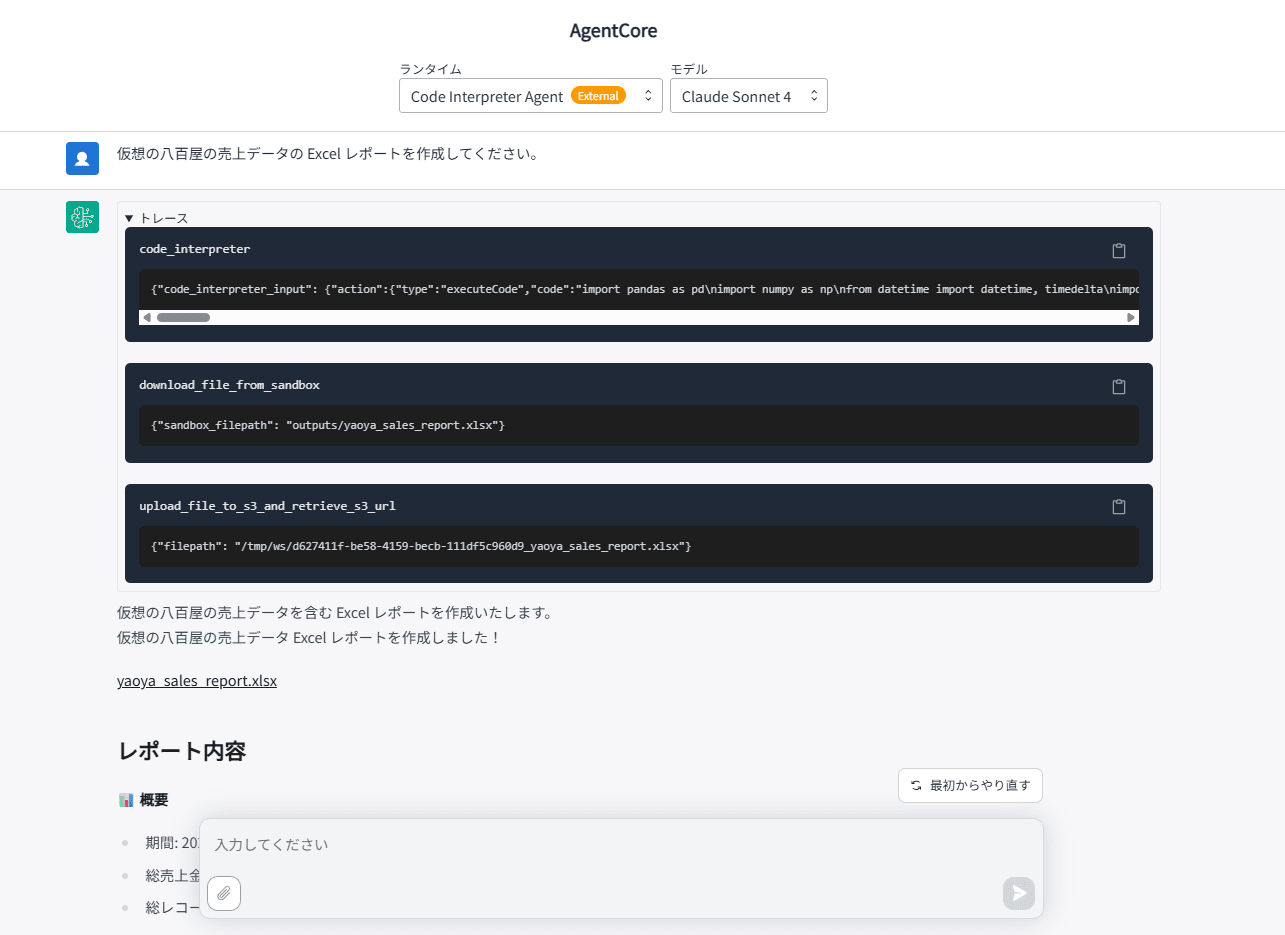Click the bar chart icon beside 概要

[124, 799]
